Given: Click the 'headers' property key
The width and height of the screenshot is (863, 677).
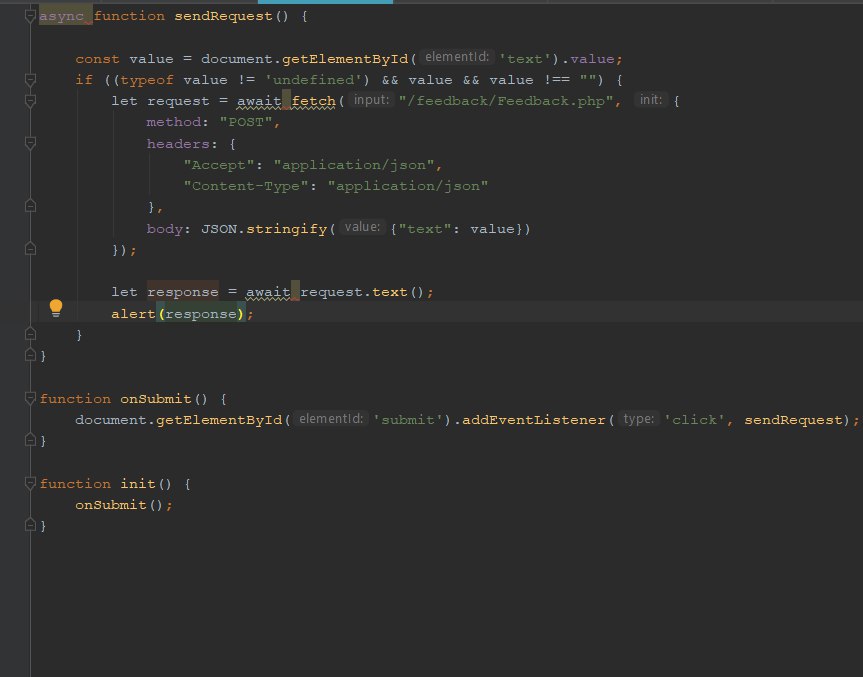Looking at the screenshot, I should 178,144.
